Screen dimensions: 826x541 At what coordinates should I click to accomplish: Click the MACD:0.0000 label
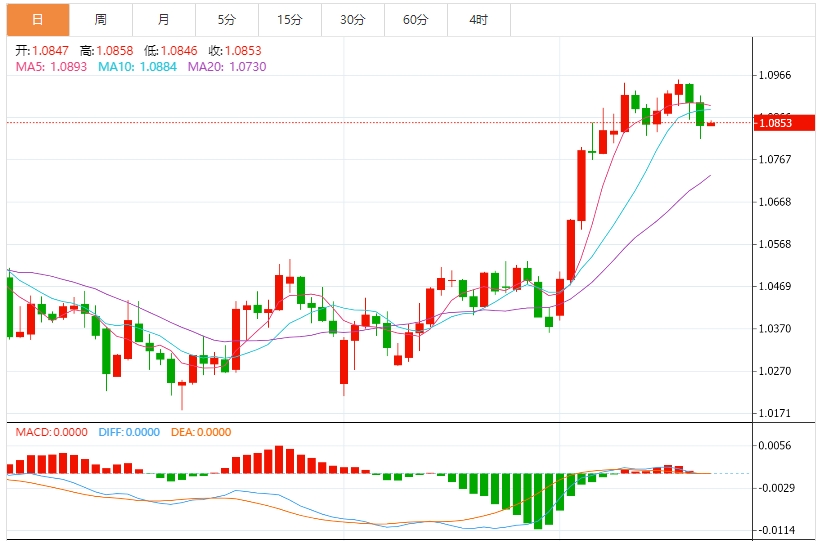tap(52, 432)
